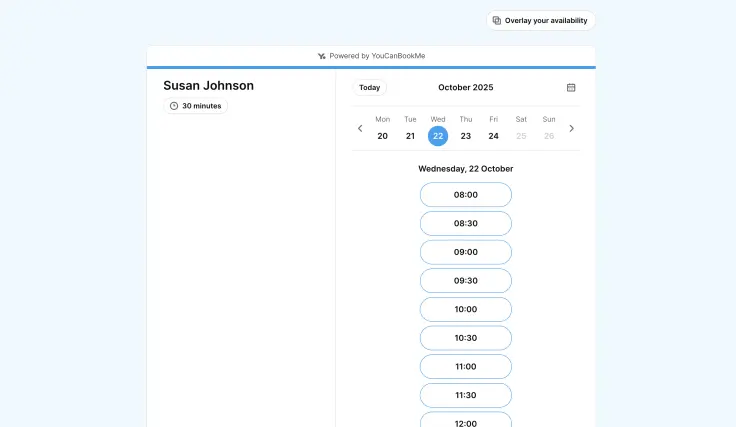Choose the highlighted Wednesday 22 date

438,136
